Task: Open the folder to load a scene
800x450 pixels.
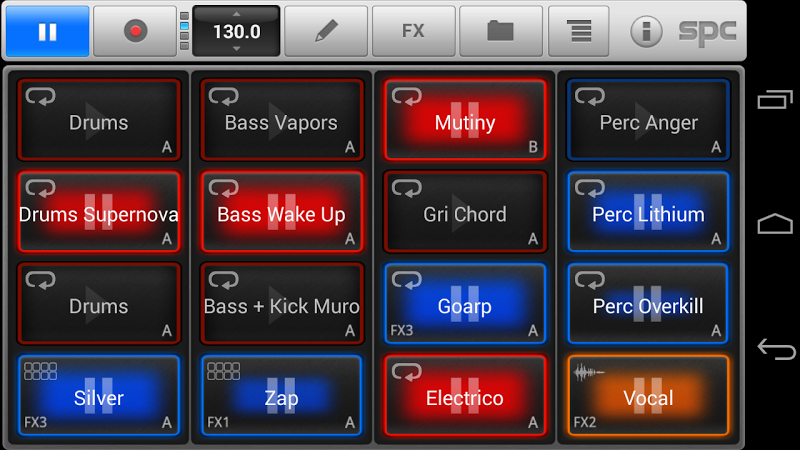Action: (501, 31)
